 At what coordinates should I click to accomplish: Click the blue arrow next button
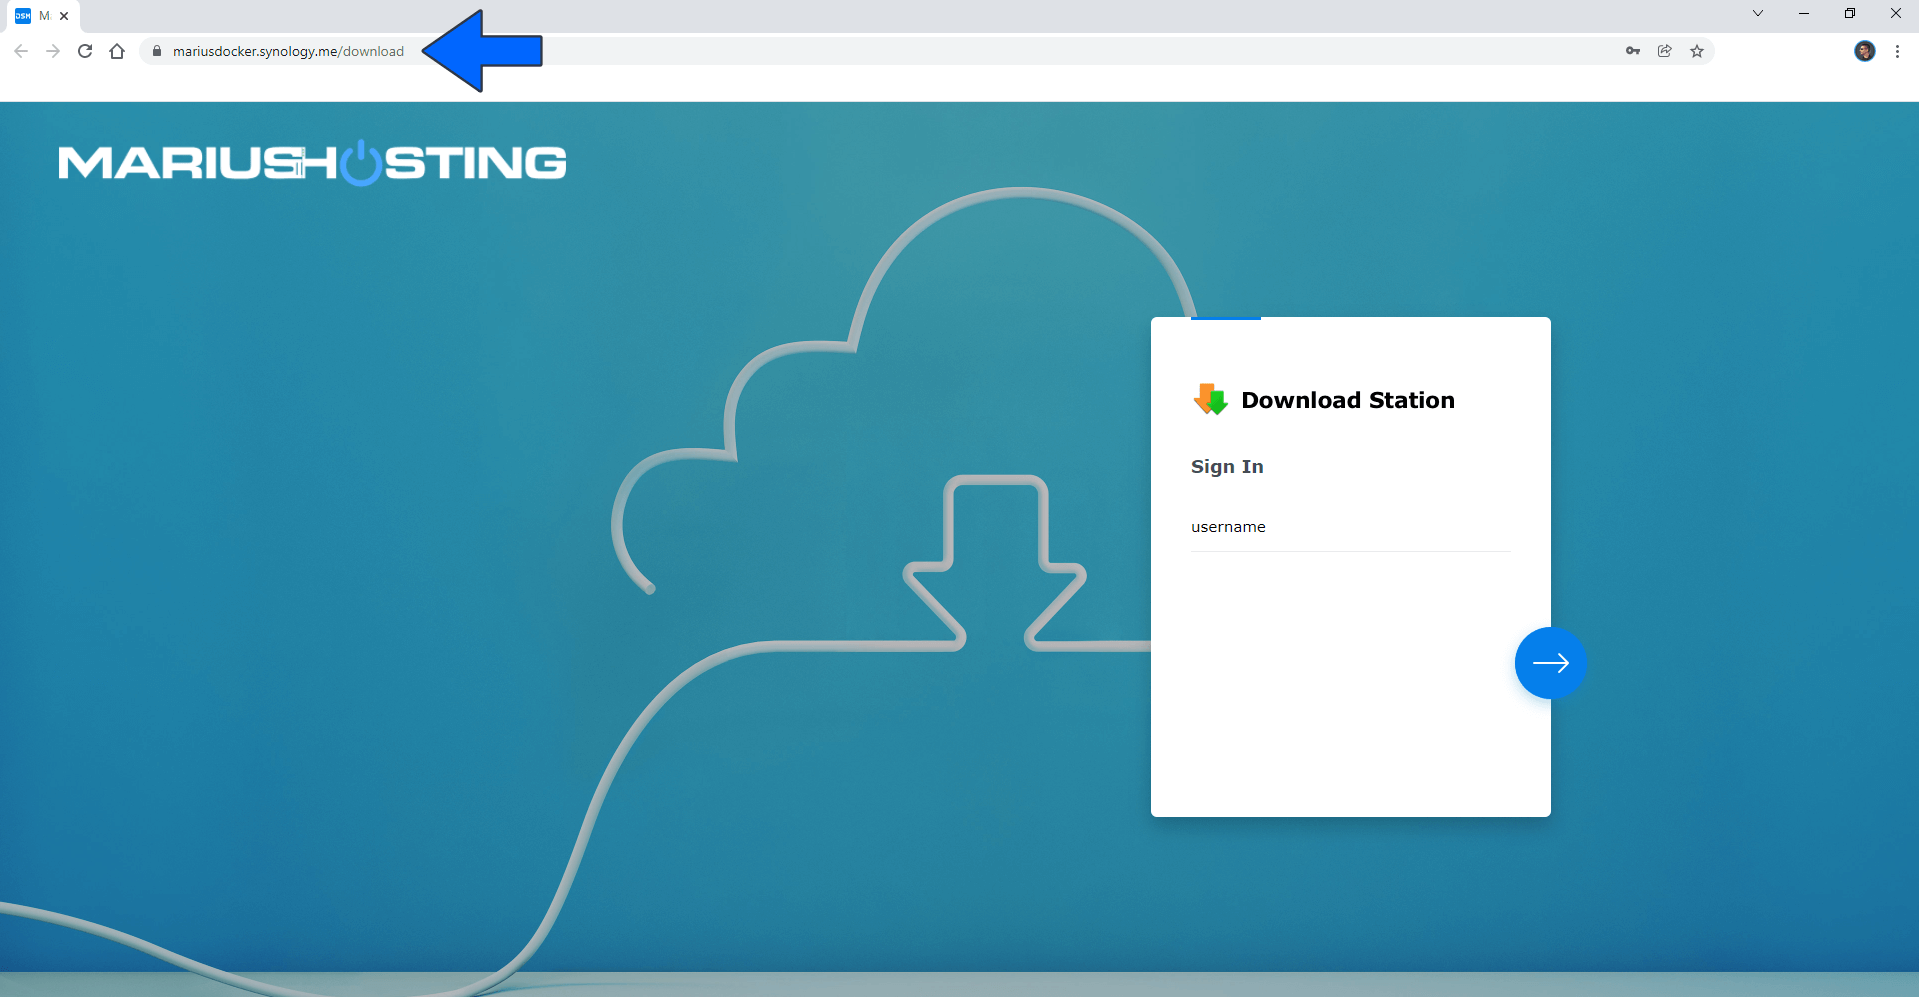tap(1550, 663)
